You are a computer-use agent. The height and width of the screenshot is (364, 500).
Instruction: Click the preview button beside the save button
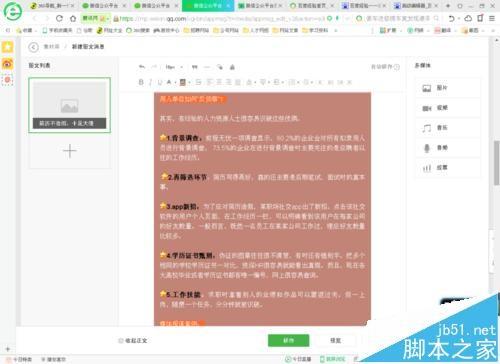point(335,340)
